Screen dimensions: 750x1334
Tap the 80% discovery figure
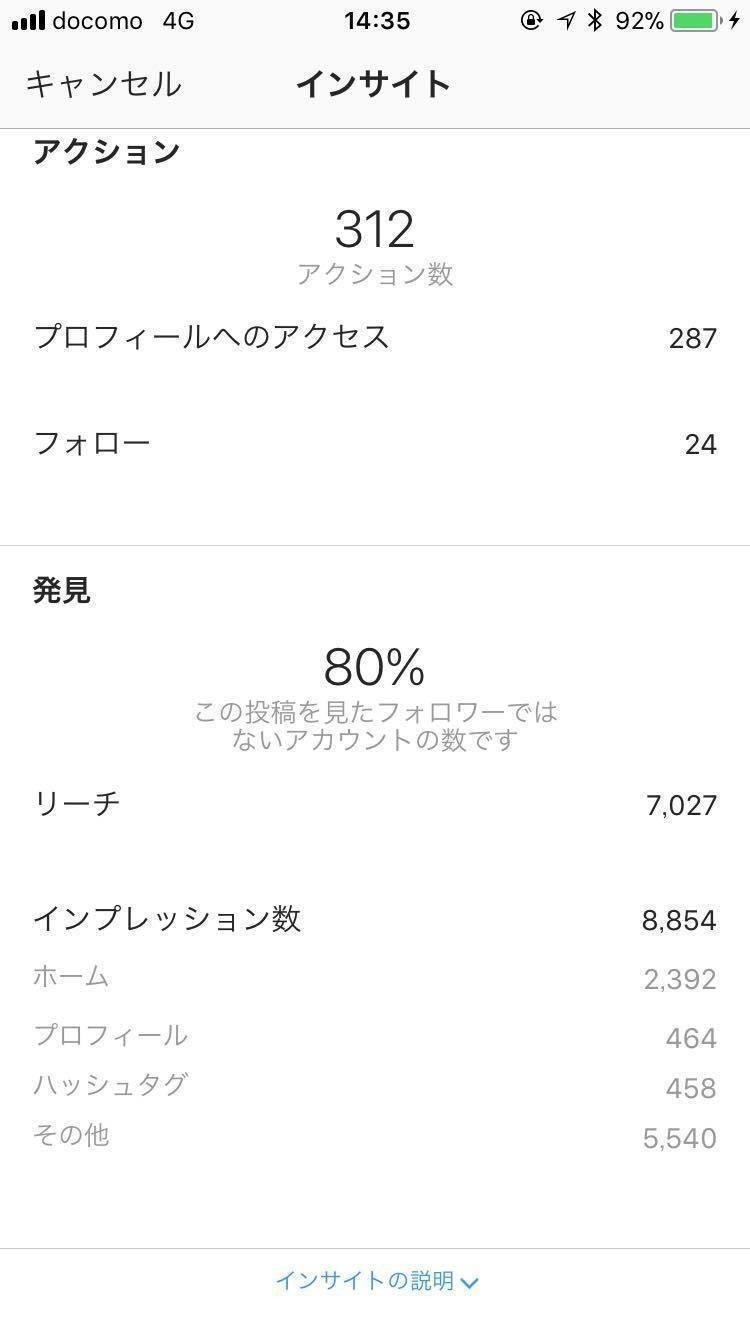(x=375, y=667)
